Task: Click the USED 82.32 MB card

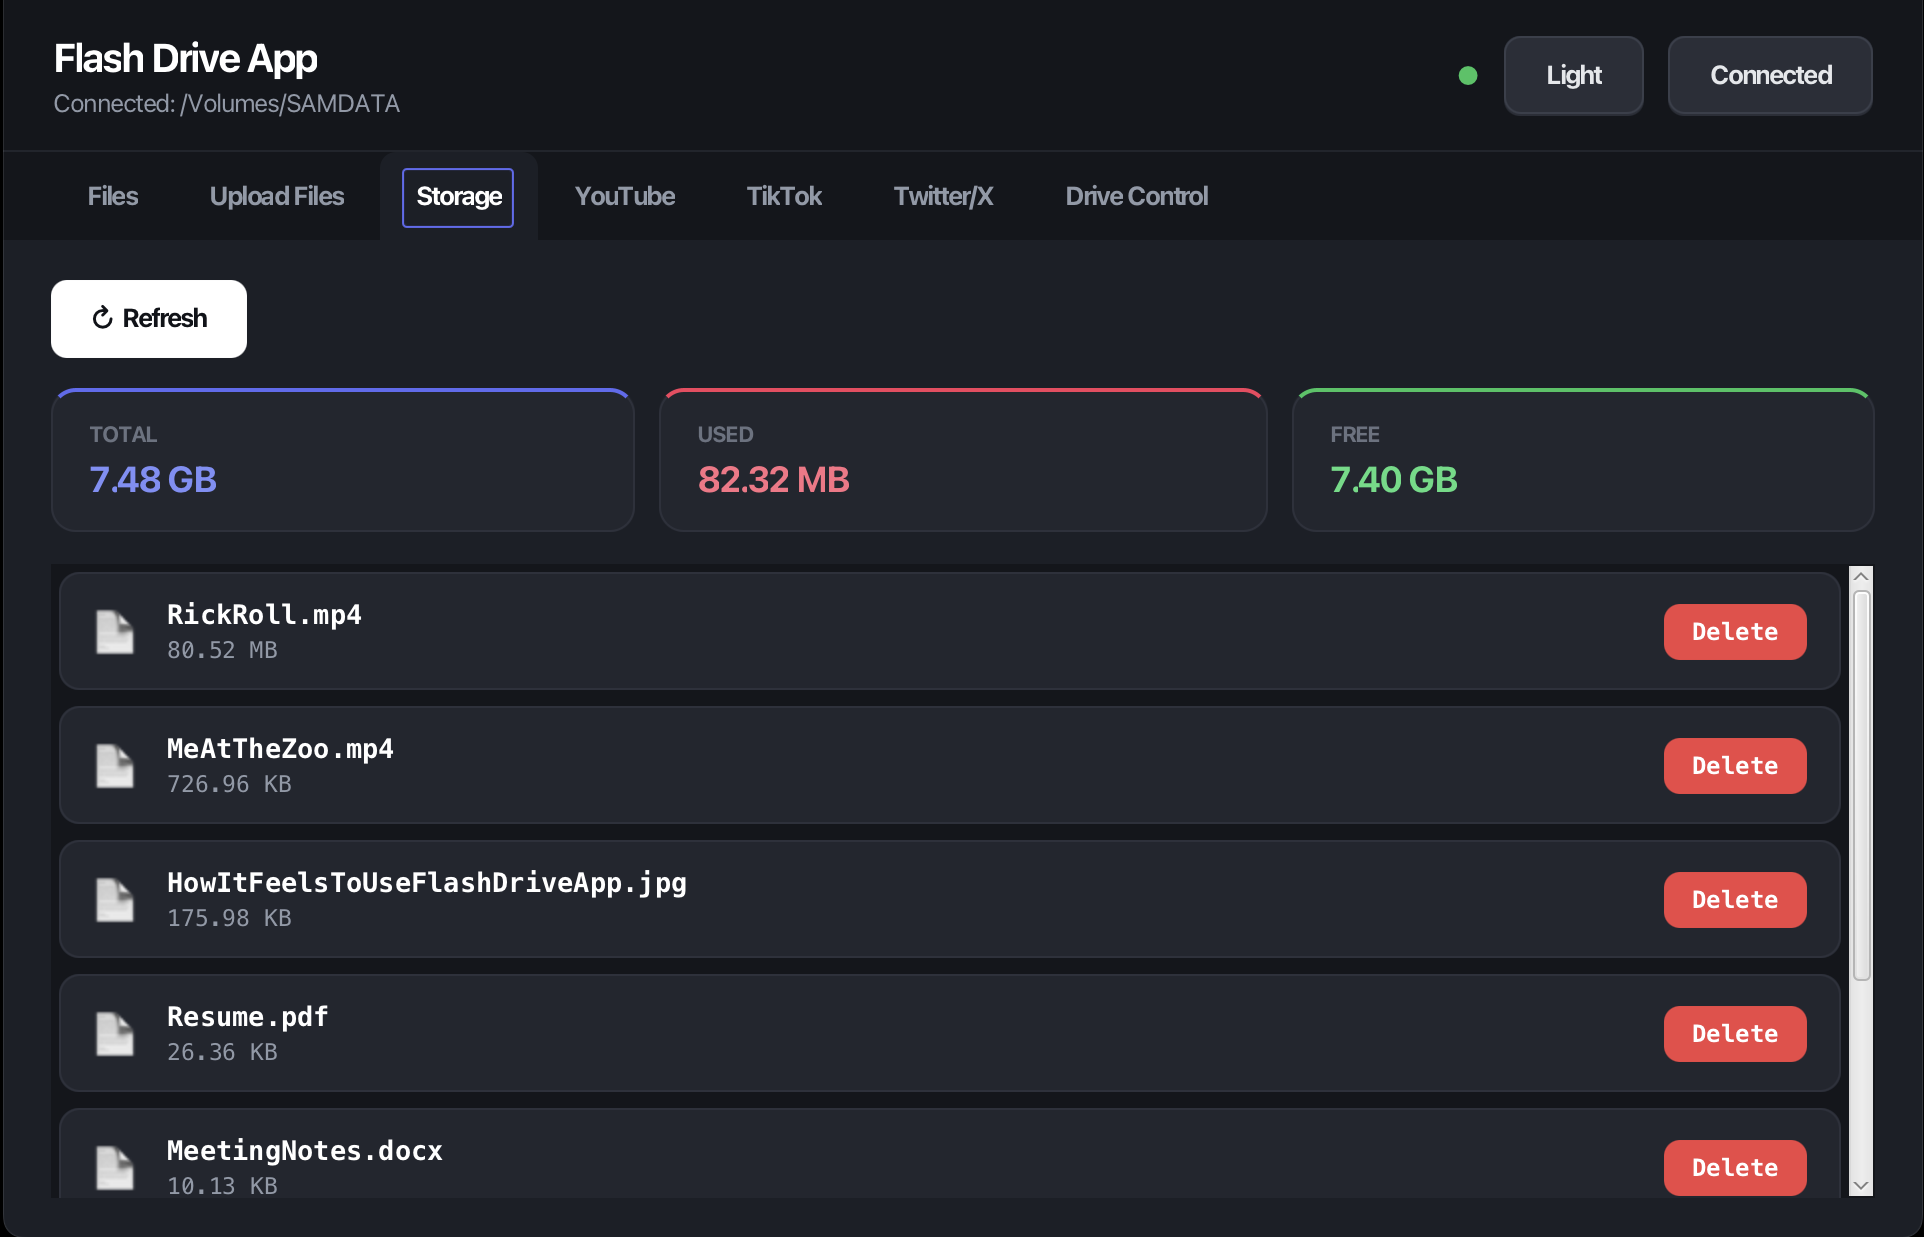Action: tap(963, 461)
